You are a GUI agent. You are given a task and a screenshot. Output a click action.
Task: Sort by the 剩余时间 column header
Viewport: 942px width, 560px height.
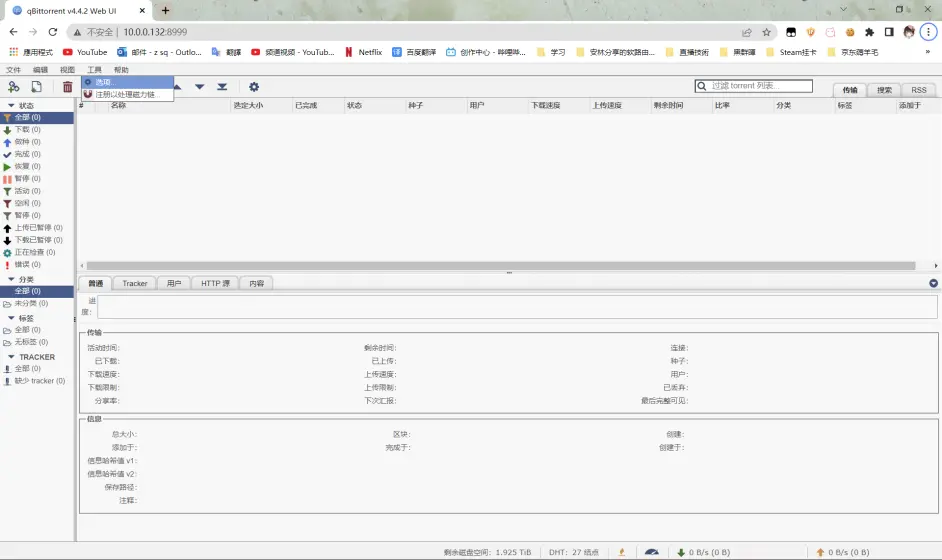point(681,105)
